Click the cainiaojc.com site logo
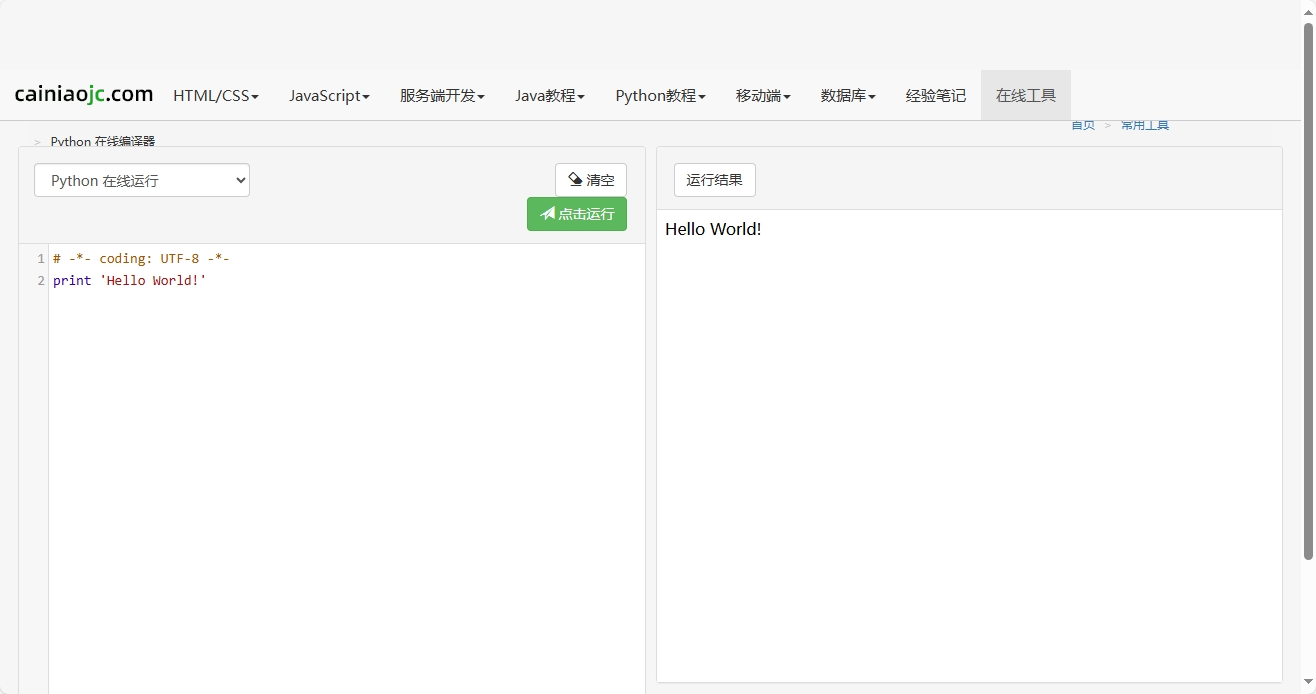The height and width of the screenshot is (694, 1316). 84,95
